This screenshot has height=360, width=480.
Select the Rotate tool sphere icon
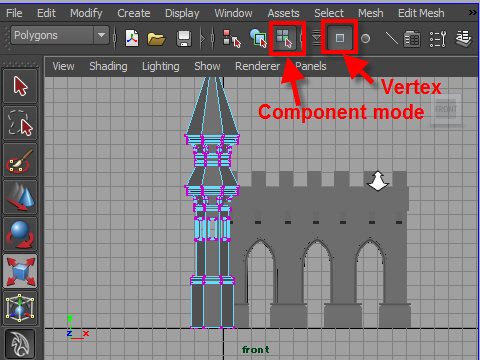[x=20, y=234]
